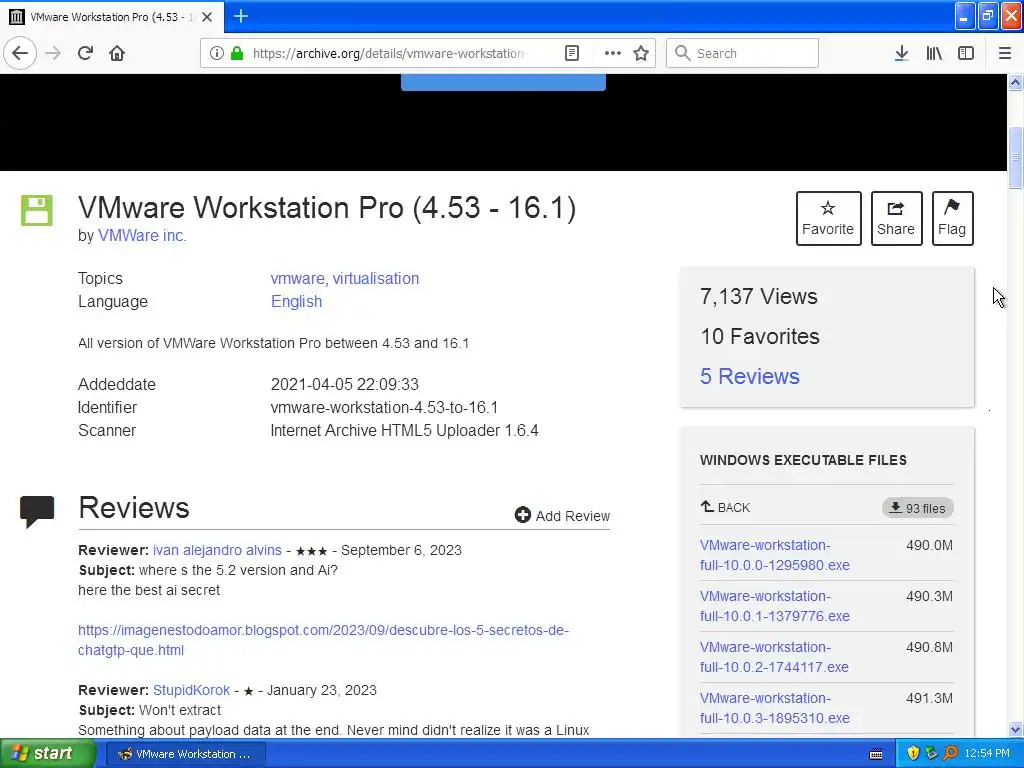
Task: Add item to favorites with Favorite button
Action: [x=828, y=218]
